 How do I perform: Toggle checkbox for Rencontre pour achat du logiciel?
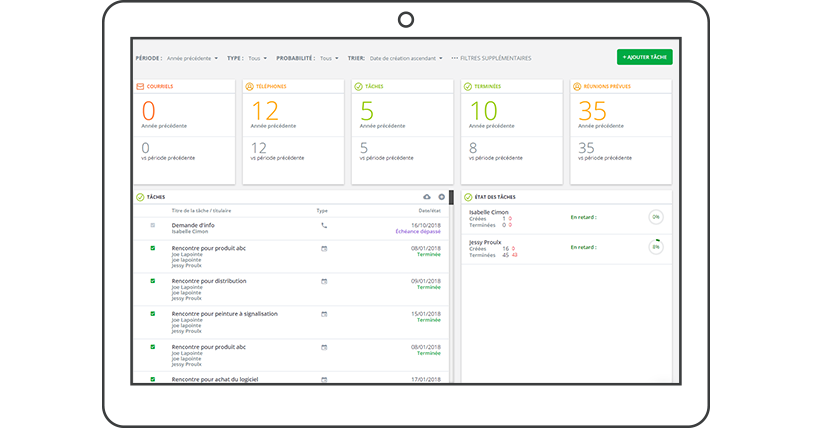pyautogui.click(x=152, y=379)
